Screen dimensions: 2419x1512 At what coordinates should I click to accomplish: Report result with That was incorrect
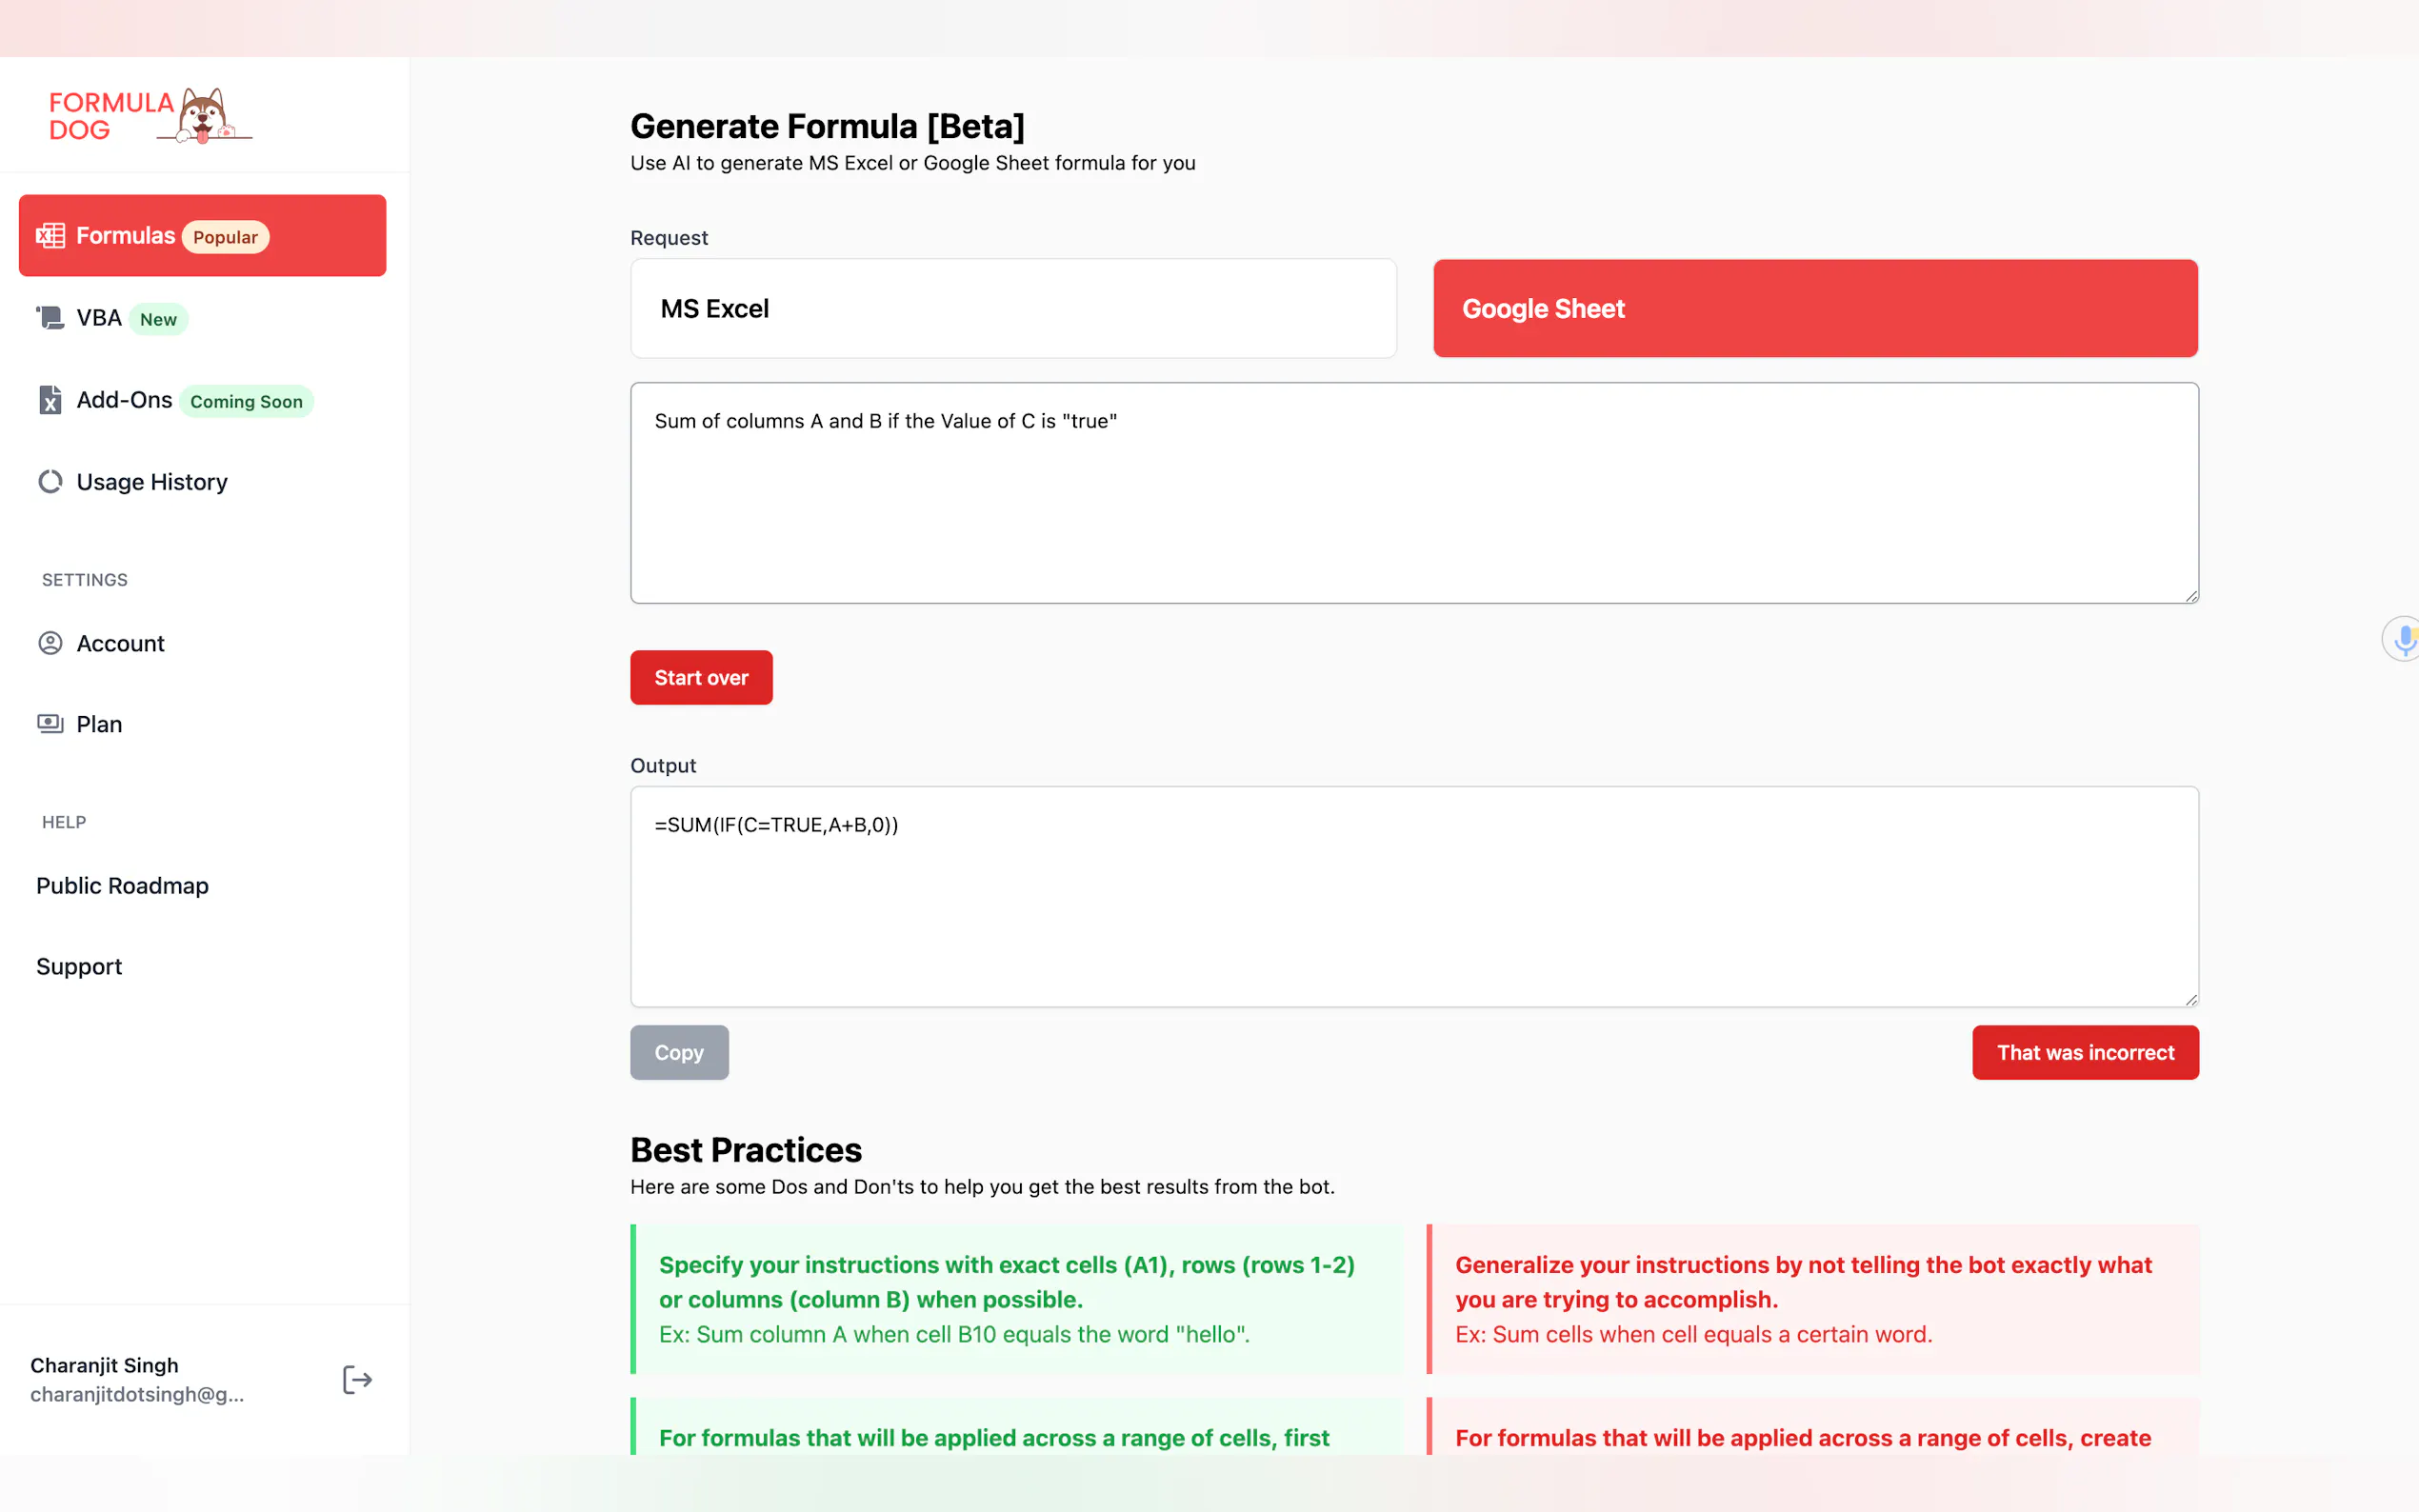pyautogui.click(x=2084, y=1053)
